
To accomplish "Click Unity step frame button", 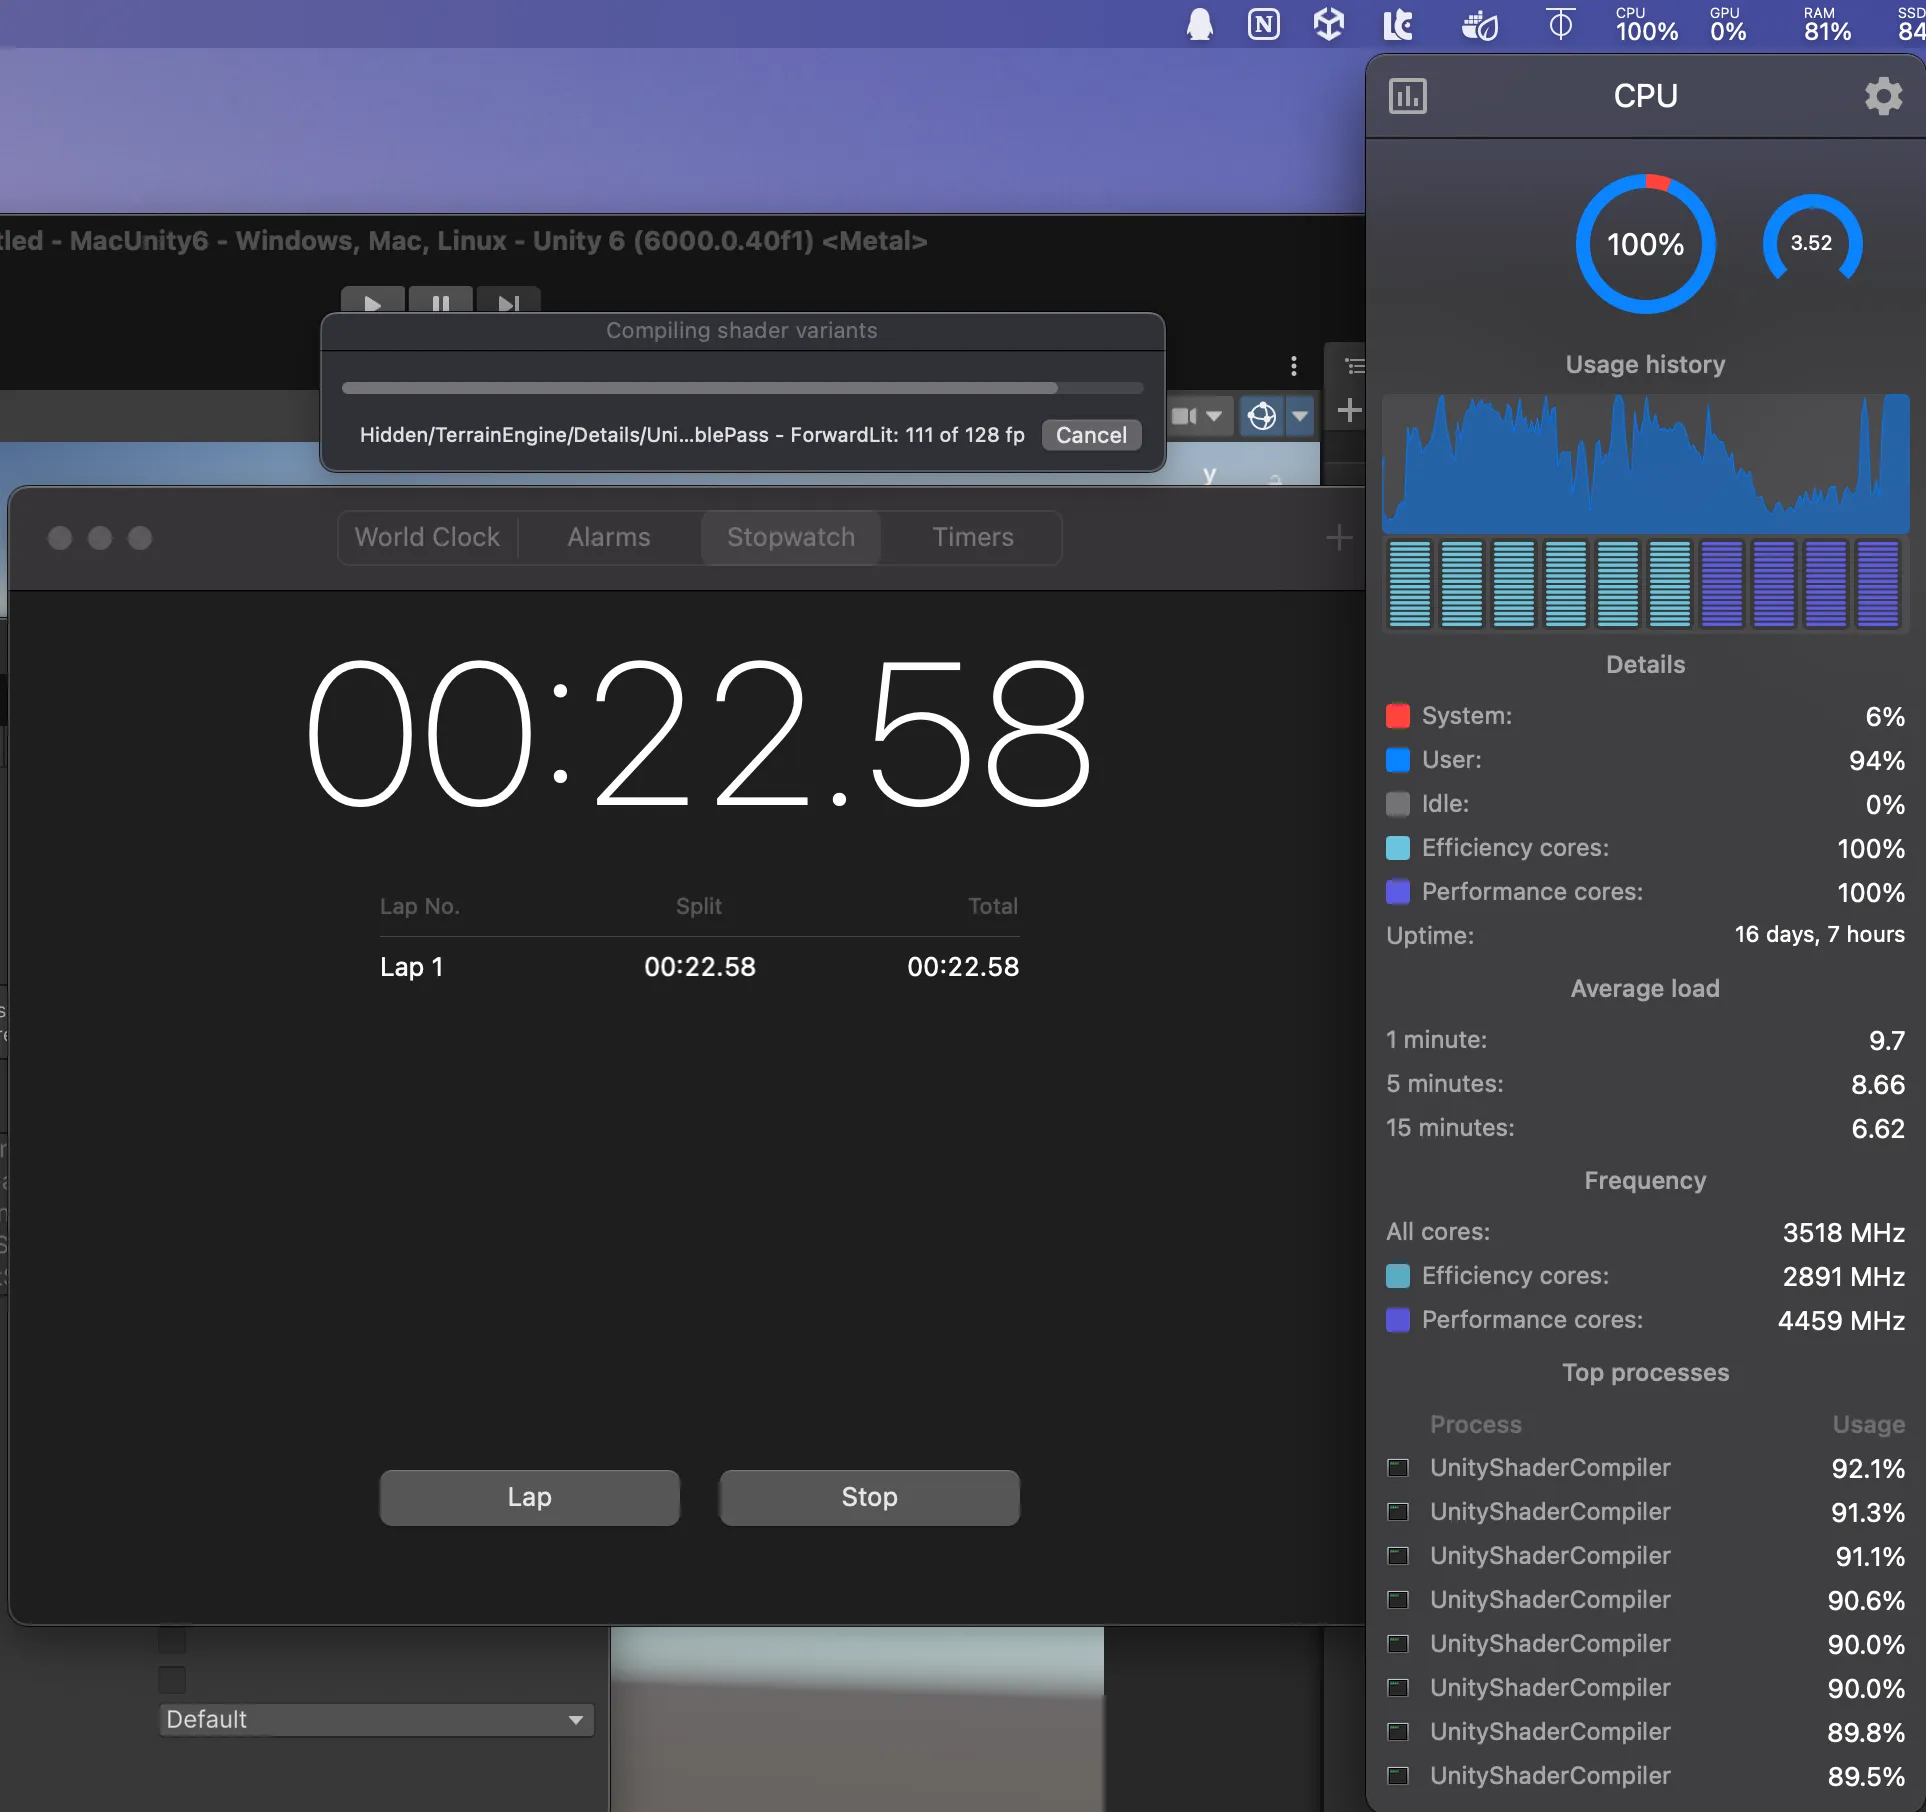I will (508, 301).
